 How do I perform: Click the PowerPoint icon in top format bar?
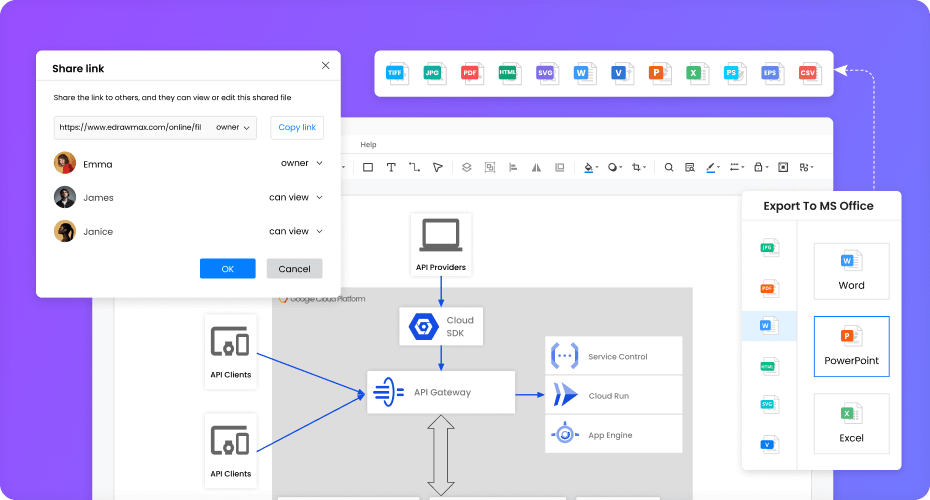(659, 74)
